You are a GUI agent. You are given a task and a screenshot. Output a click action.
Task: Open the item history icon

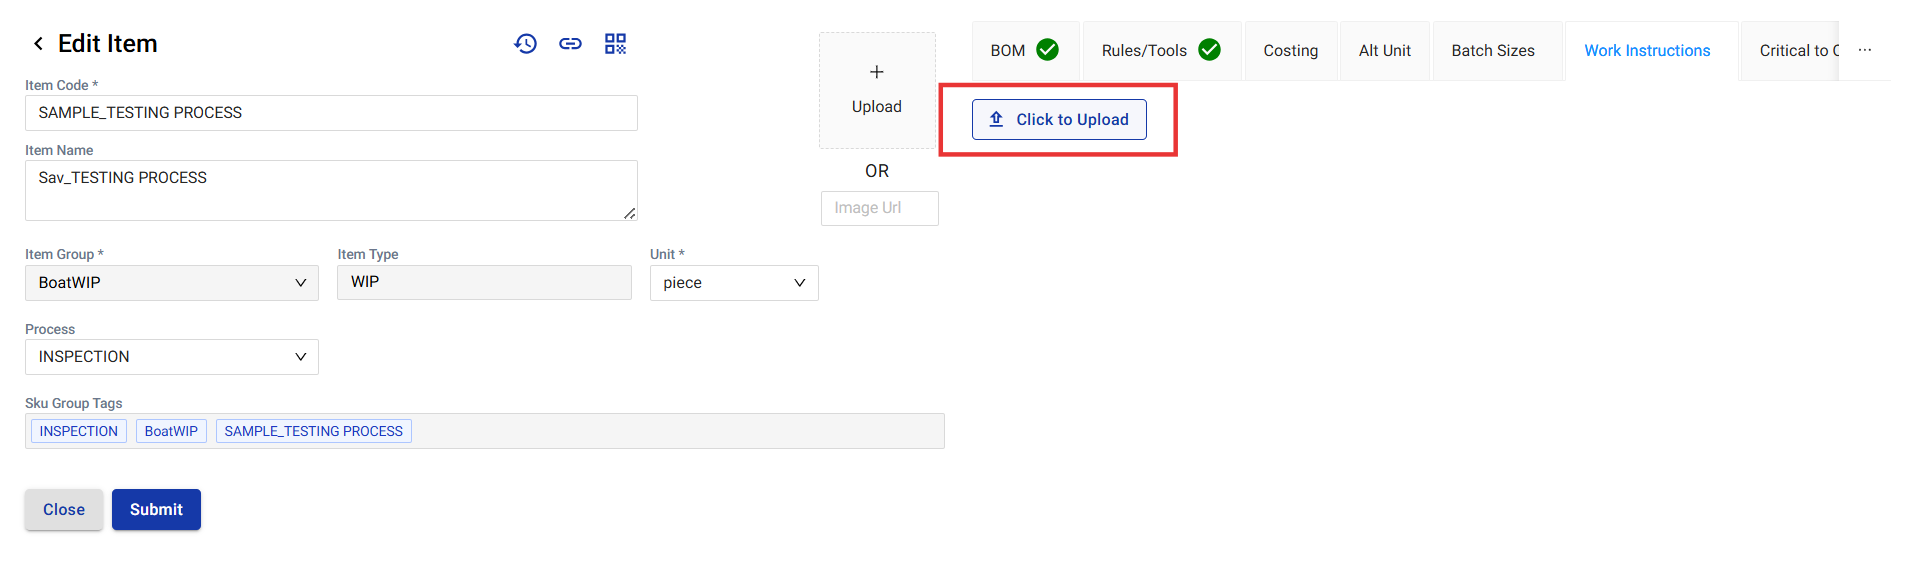[526, 44]
